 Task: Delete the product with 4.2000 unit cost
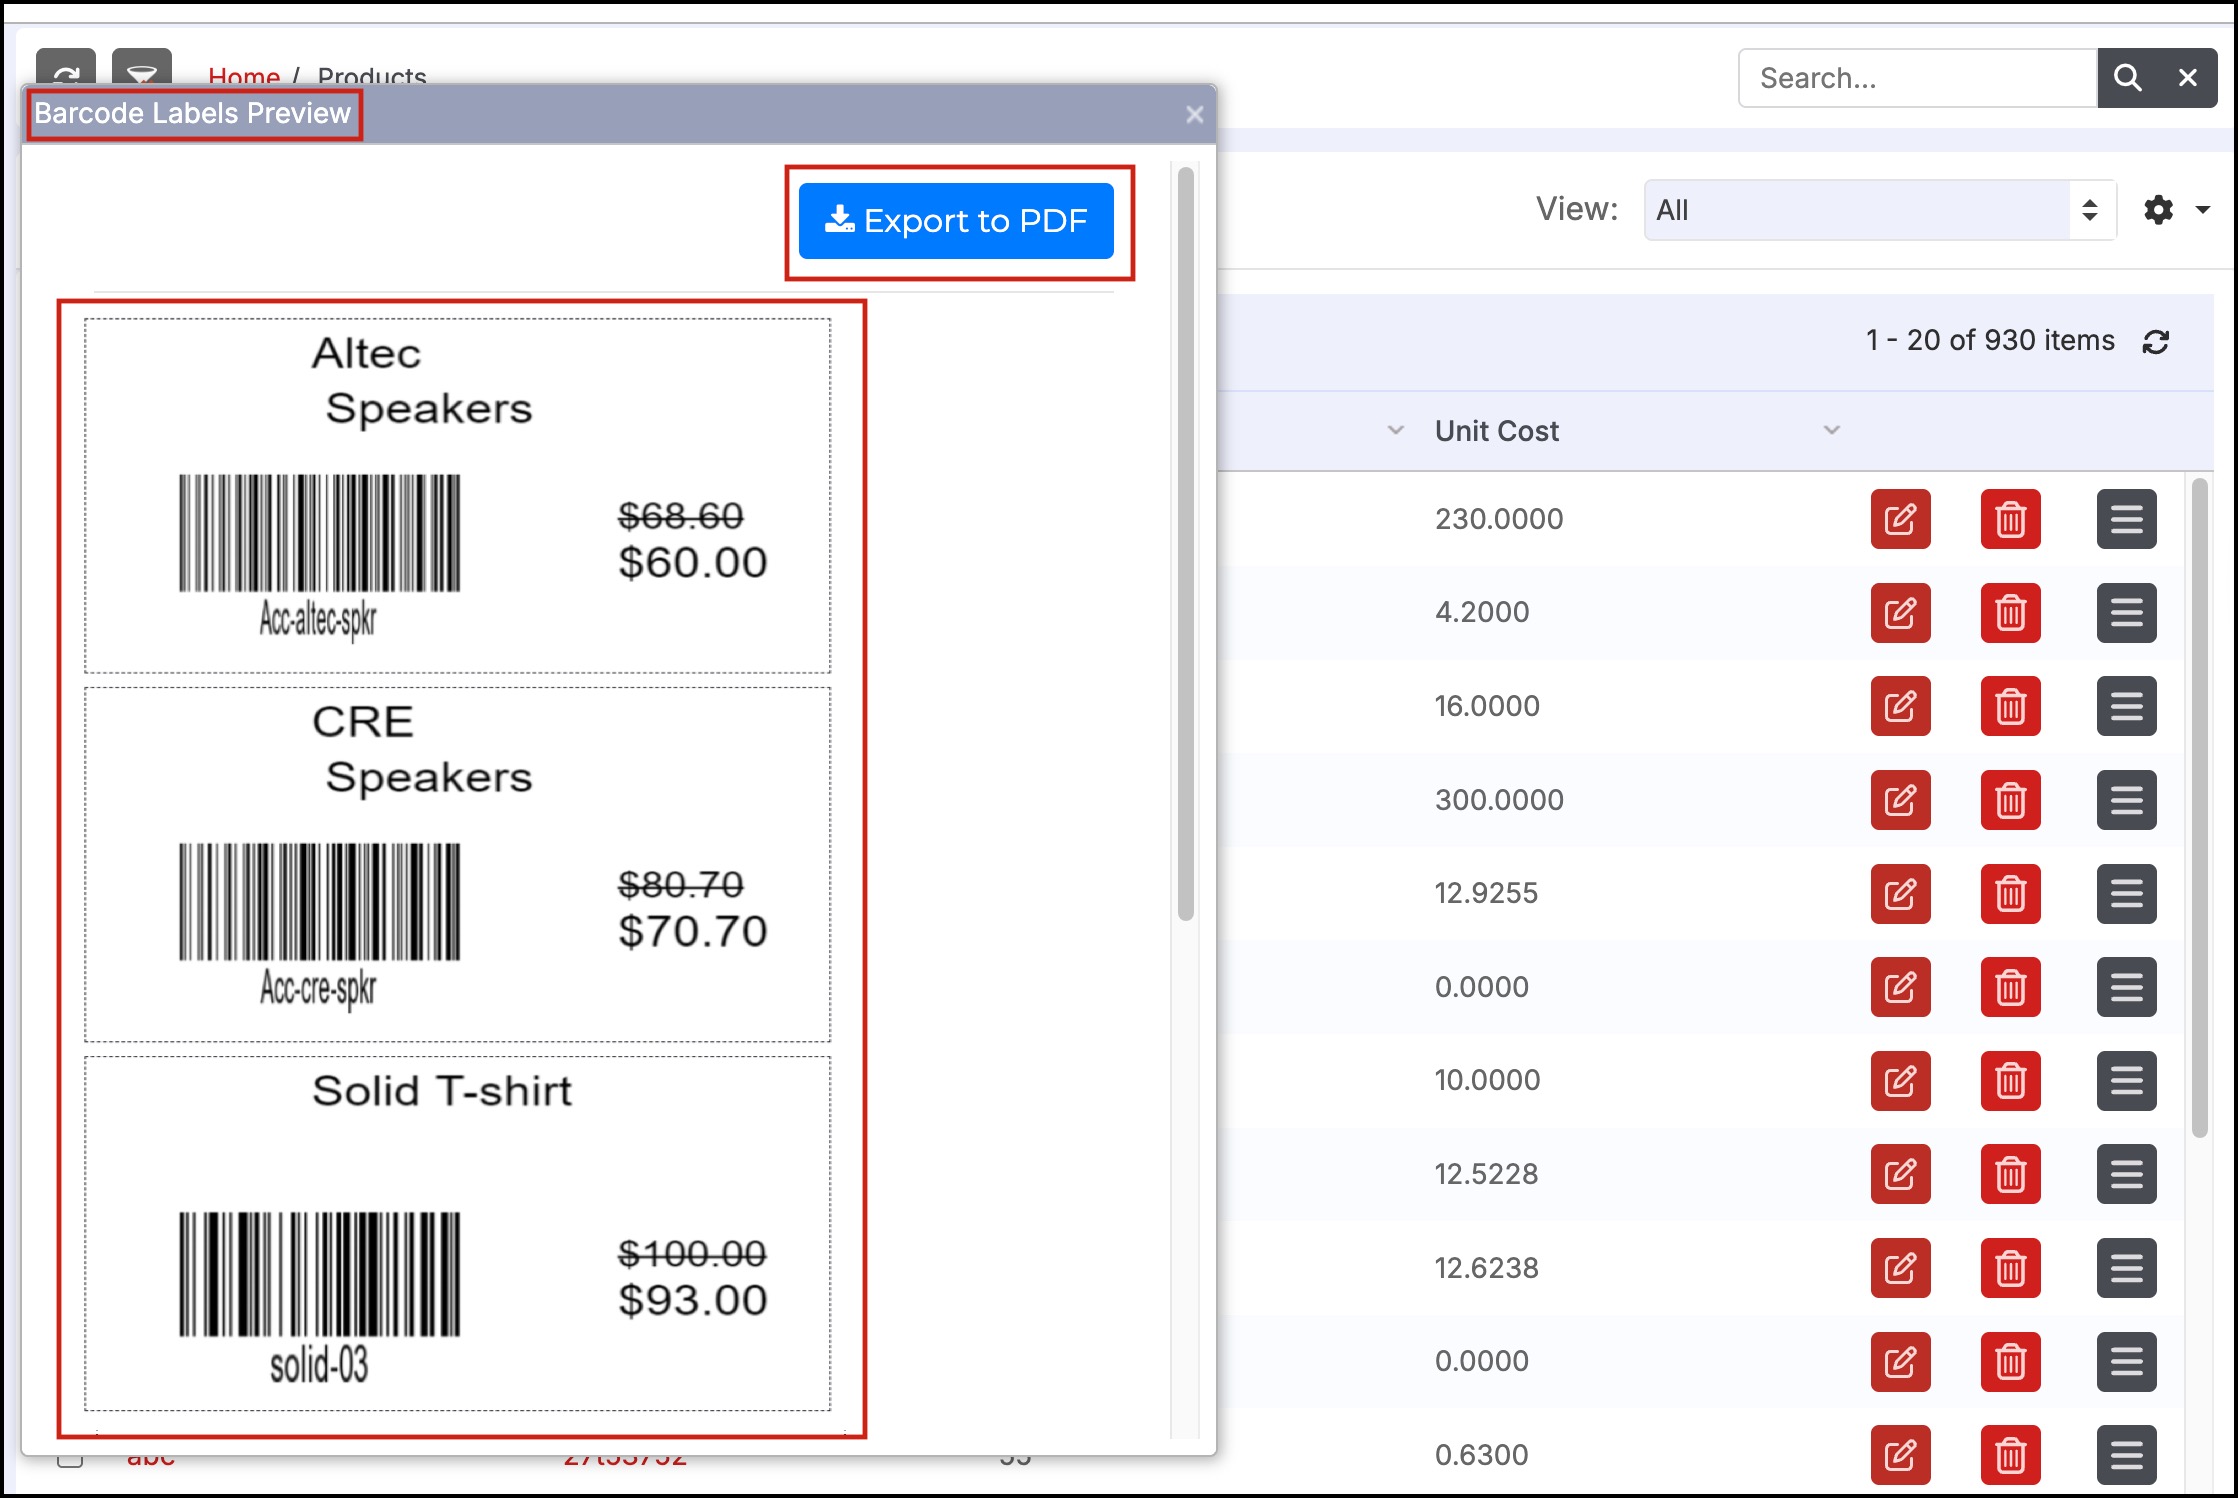coord(2010,612)
